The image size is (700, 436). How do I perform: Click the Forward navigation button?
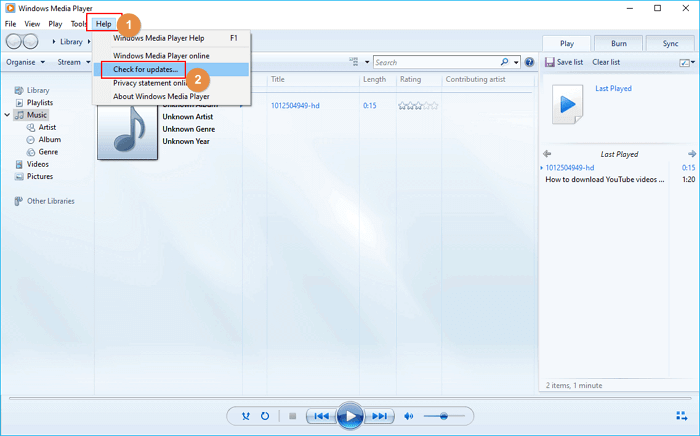[x=30, y=42]
